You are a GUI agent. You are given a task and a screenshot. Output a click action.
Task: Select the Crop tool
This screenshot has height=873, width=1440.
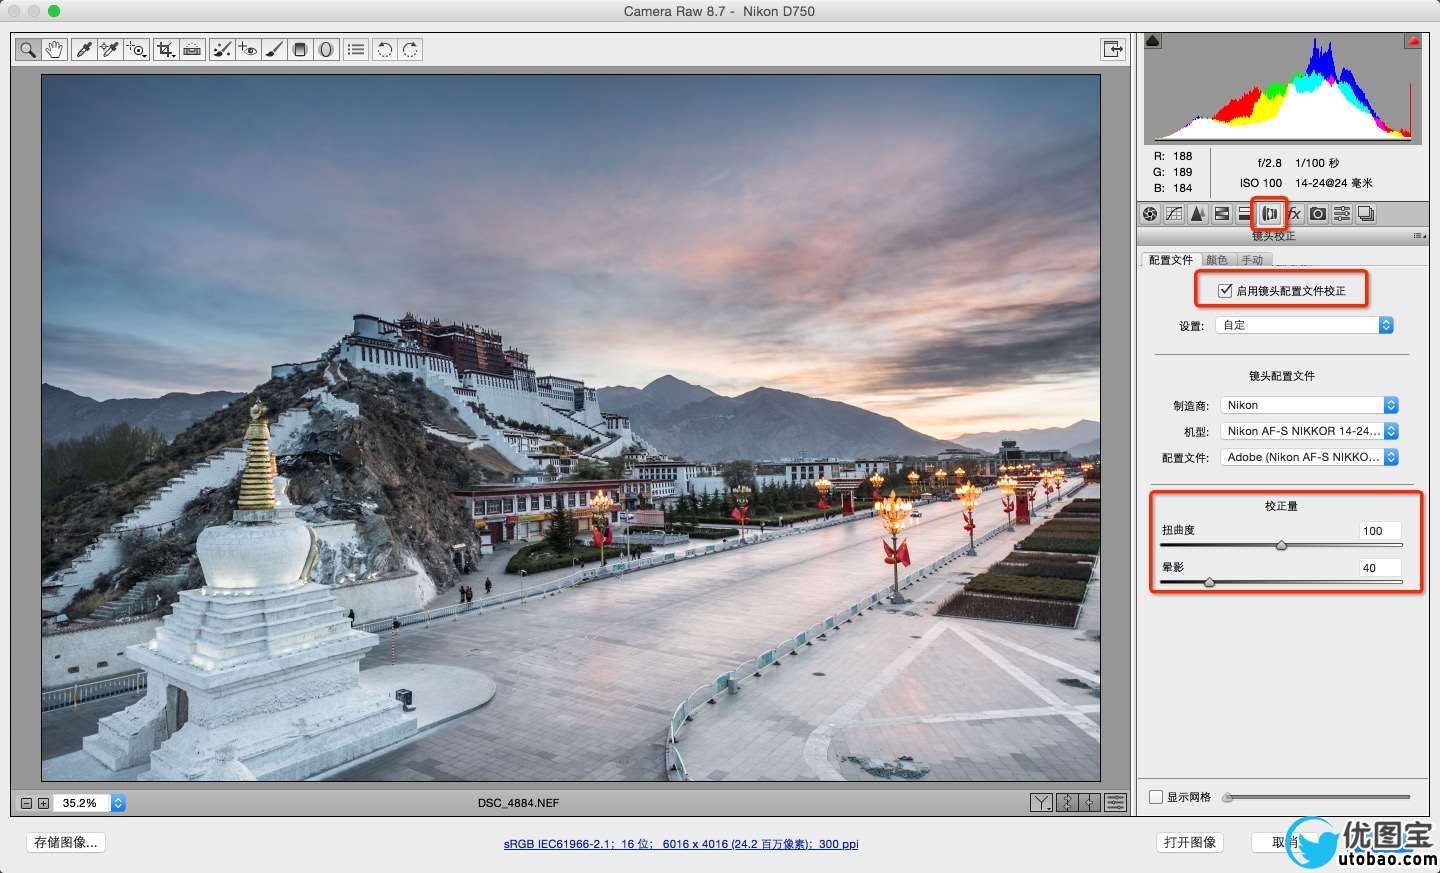click(166, 49)
